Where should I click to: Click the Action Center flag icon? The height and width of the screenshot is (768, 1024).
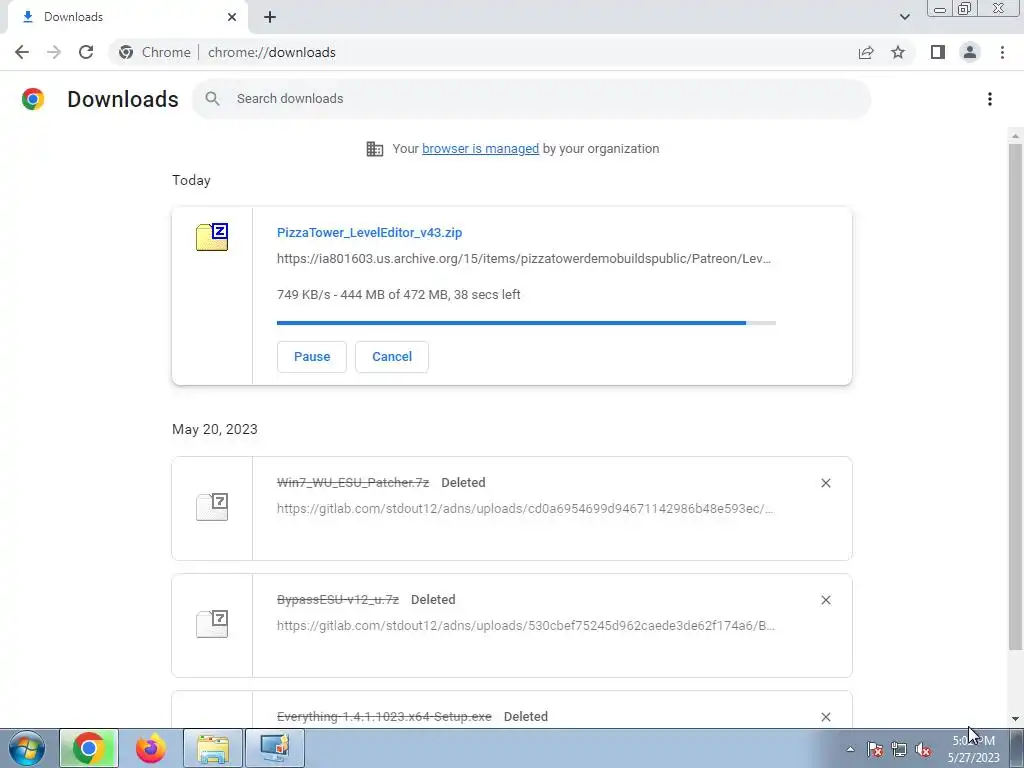coord(875,749)
